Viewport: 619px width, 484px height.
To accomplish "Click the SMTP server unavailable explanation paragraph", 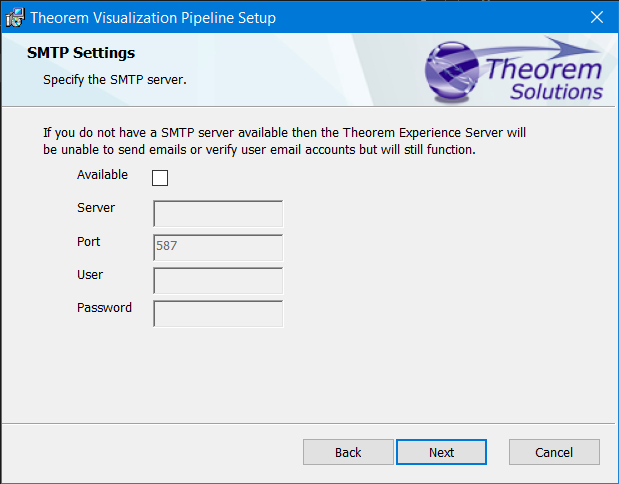I will pyautogui.click(x=284, y=141).
